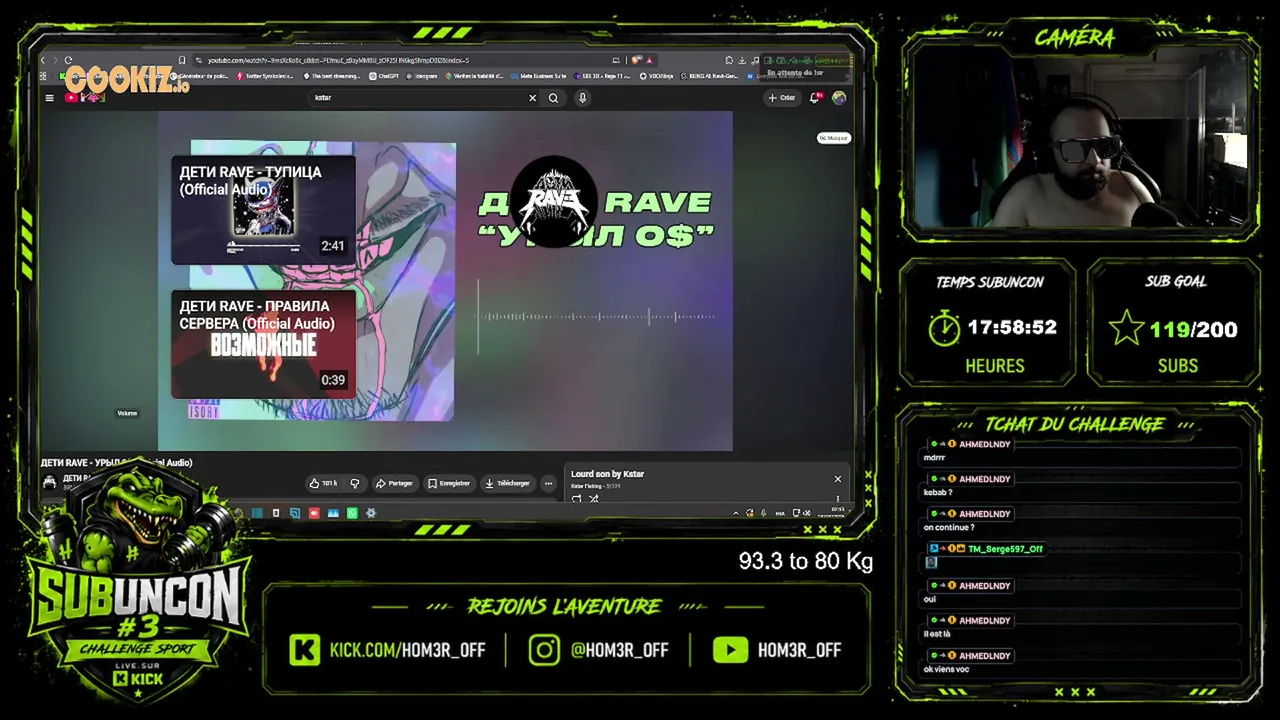Image resolution: width=1280 pixels, height=720 pixels.
Task: Open the ДЕТИ RAVE - ТУПИЦА end-screen video
Action: click(263, 209)
